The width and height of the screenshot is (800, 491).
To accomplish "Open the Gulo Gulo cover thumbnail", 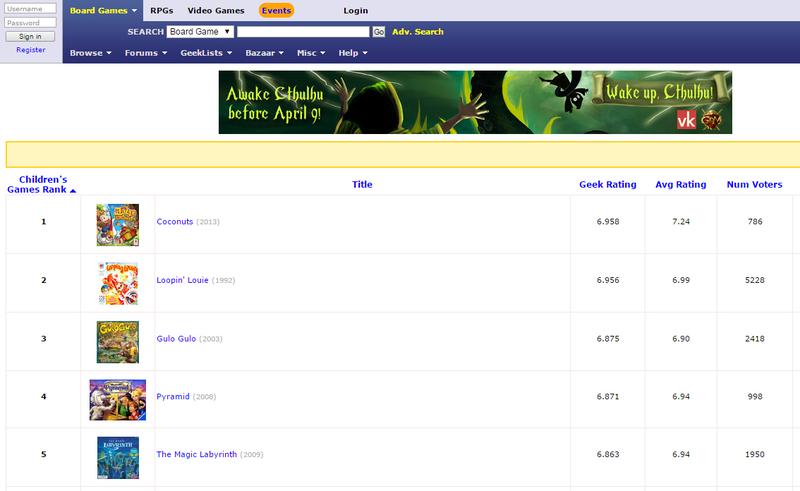I will coord(118,341).
